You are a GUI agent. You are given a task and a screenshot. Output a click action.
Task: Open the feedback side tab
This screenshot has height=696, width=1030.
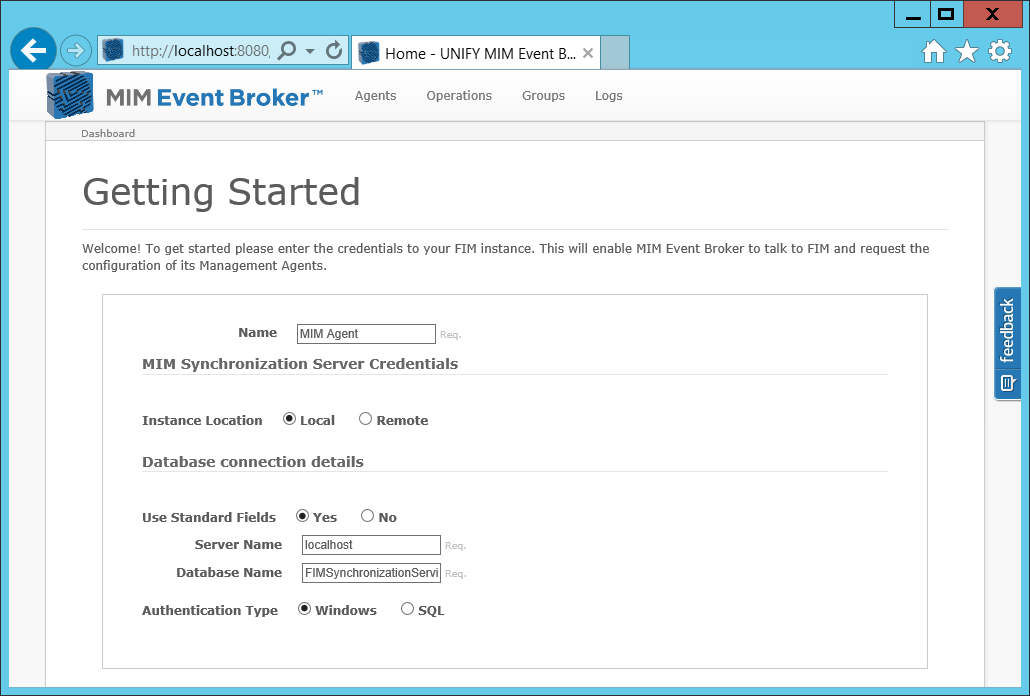(x=1007, y=343)
